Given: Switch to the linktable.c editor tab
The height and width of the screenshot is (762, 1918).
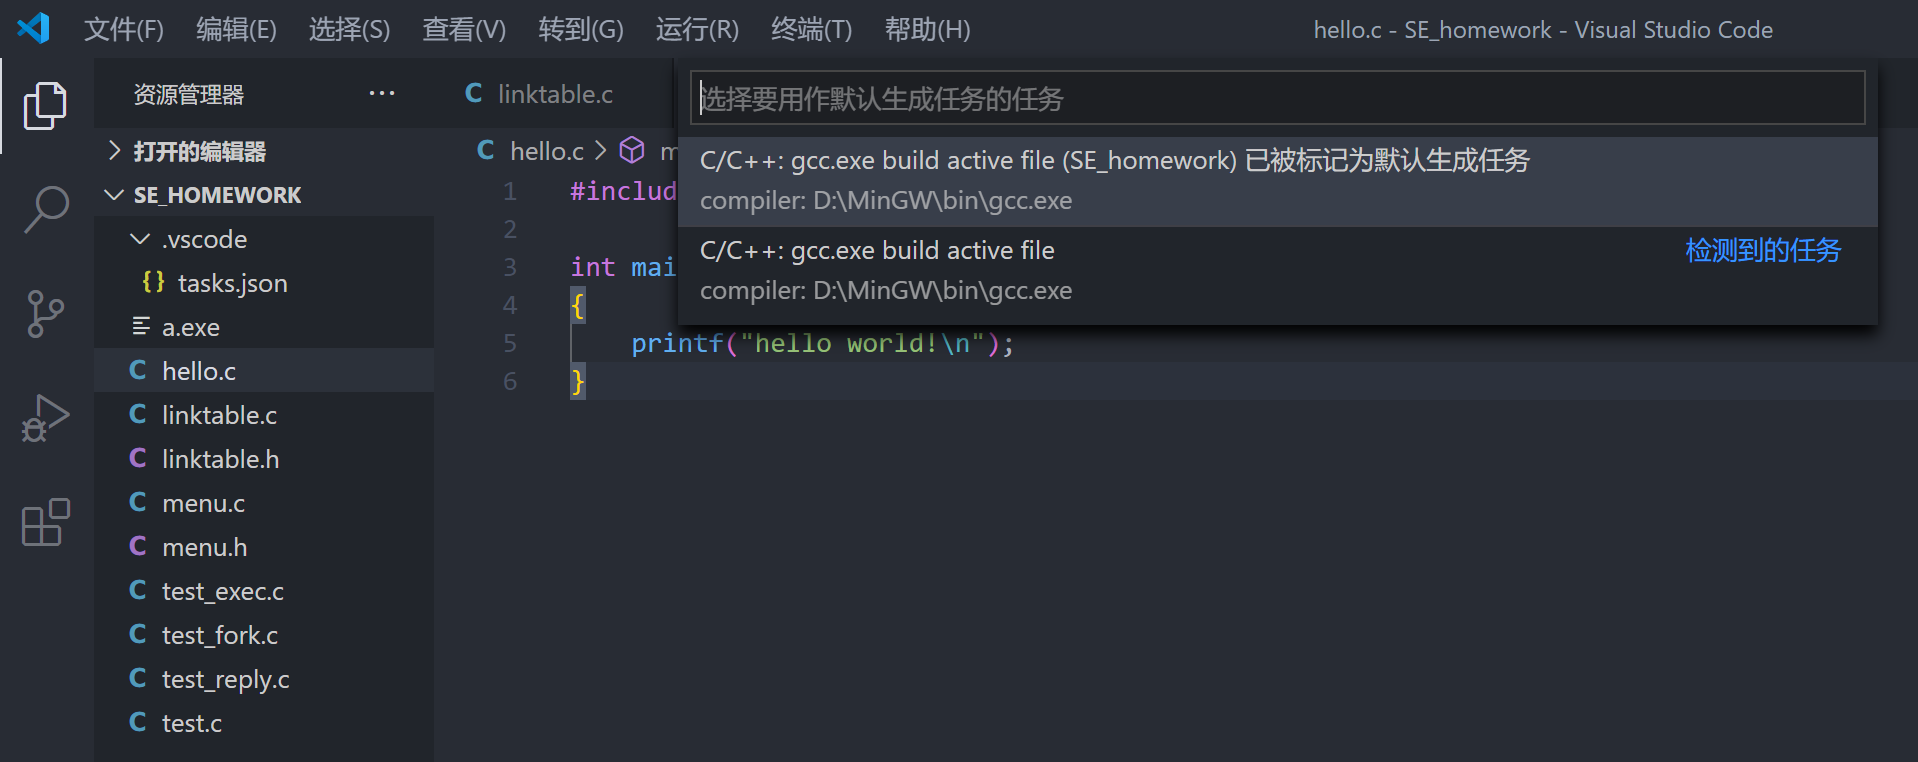Looking at the screenshot, I should pyautogui.click(x=554, y=94).
